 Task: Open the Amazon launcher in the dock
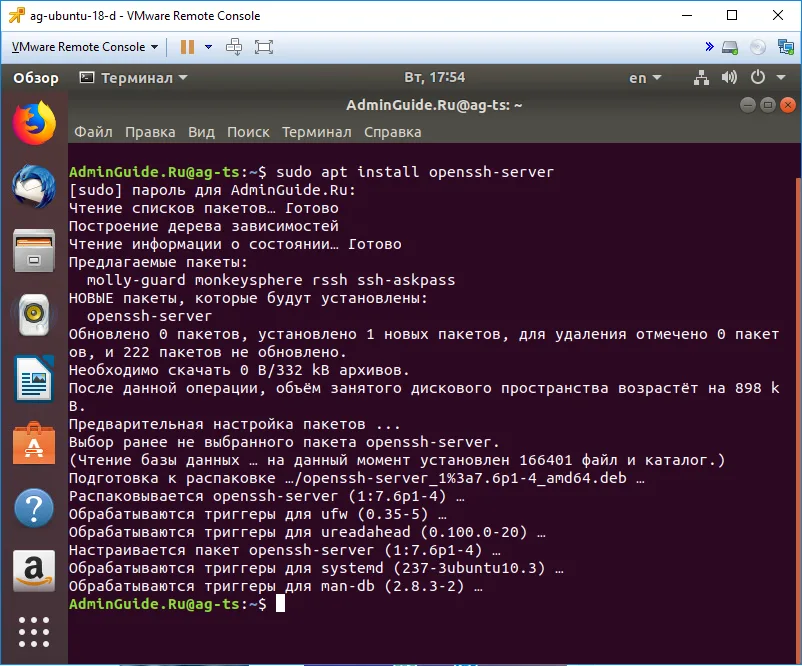[x=34, y=571]
